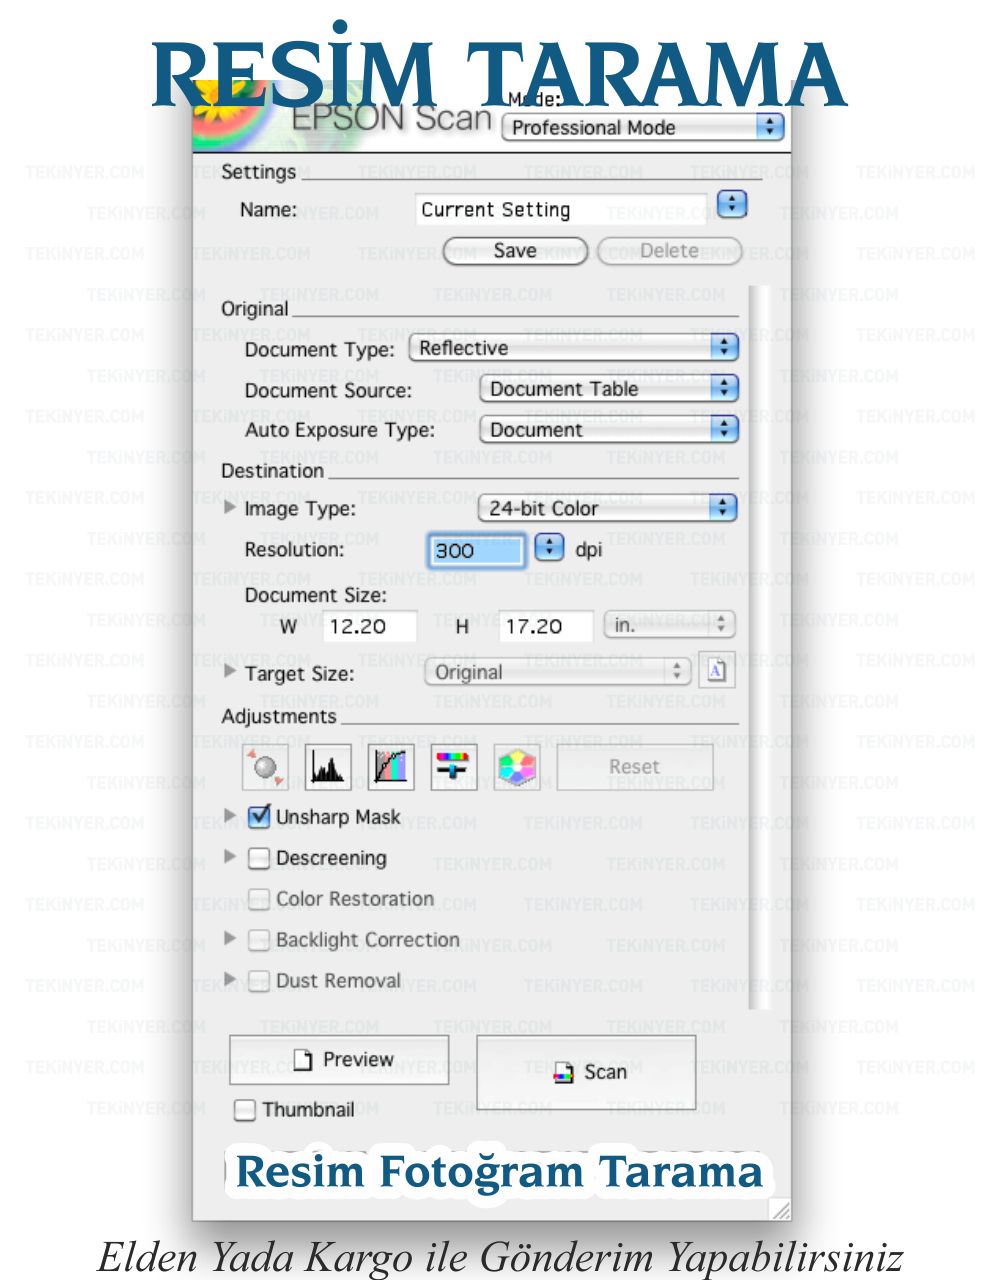Expand the Unsharp Mask options triangle
Image resolution: width=1000 pixels, height=1280 pixels.
click(x=230, y=815)
